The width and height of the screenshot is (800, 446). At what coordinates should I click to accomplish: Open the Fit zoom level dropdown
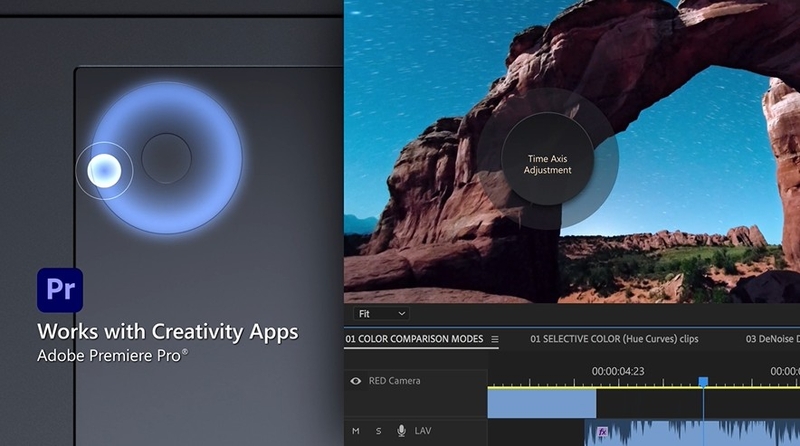[381, 314]
